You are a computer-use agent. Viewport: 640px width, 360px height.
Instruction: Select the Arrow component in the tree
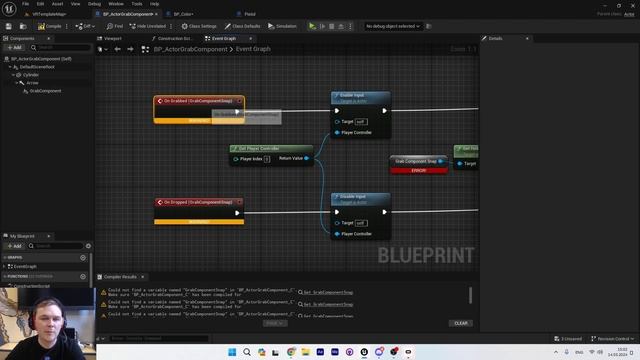(32, 83)
